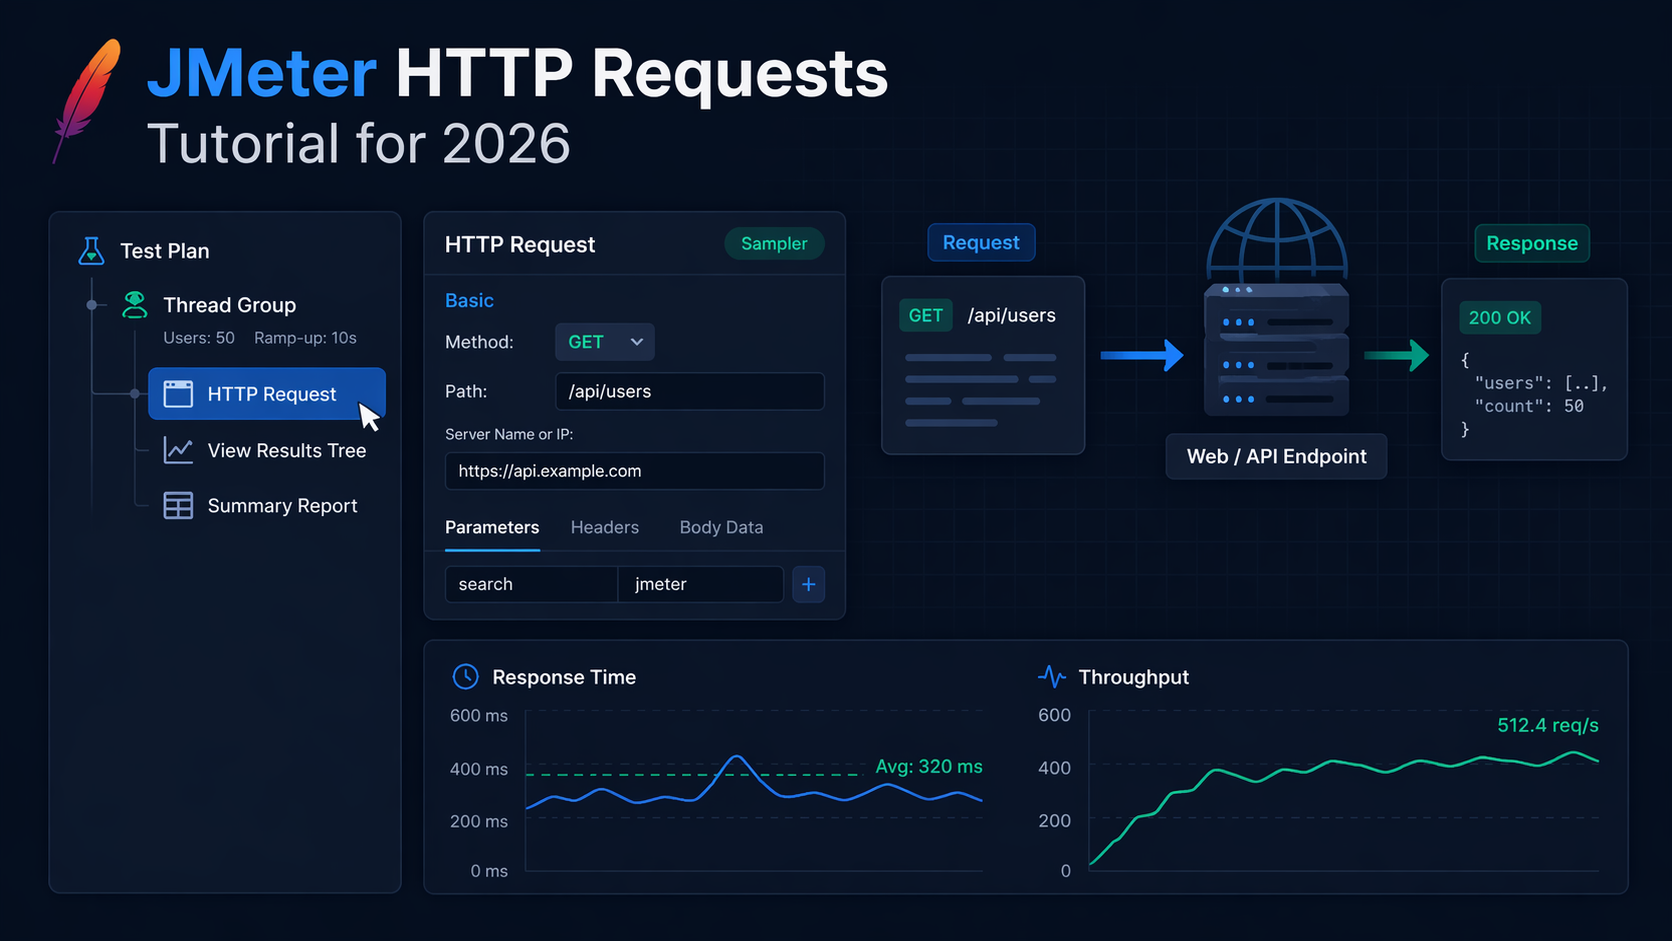Click the Throughput waveform icon
The image size is (1672, 941).
coord(1051,676)
